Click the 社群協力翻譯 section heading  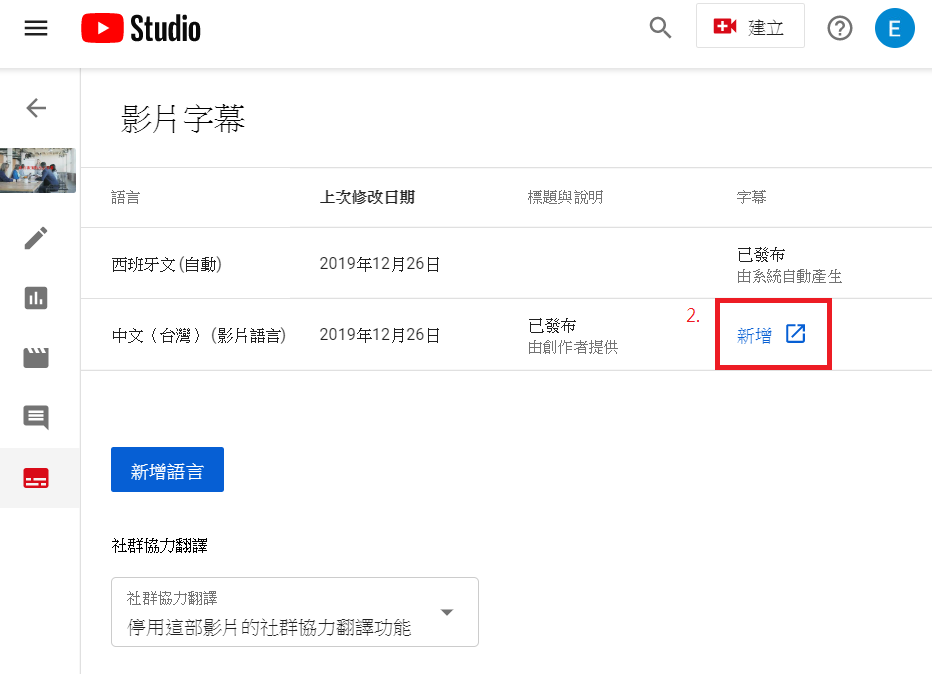click(159, 546)
